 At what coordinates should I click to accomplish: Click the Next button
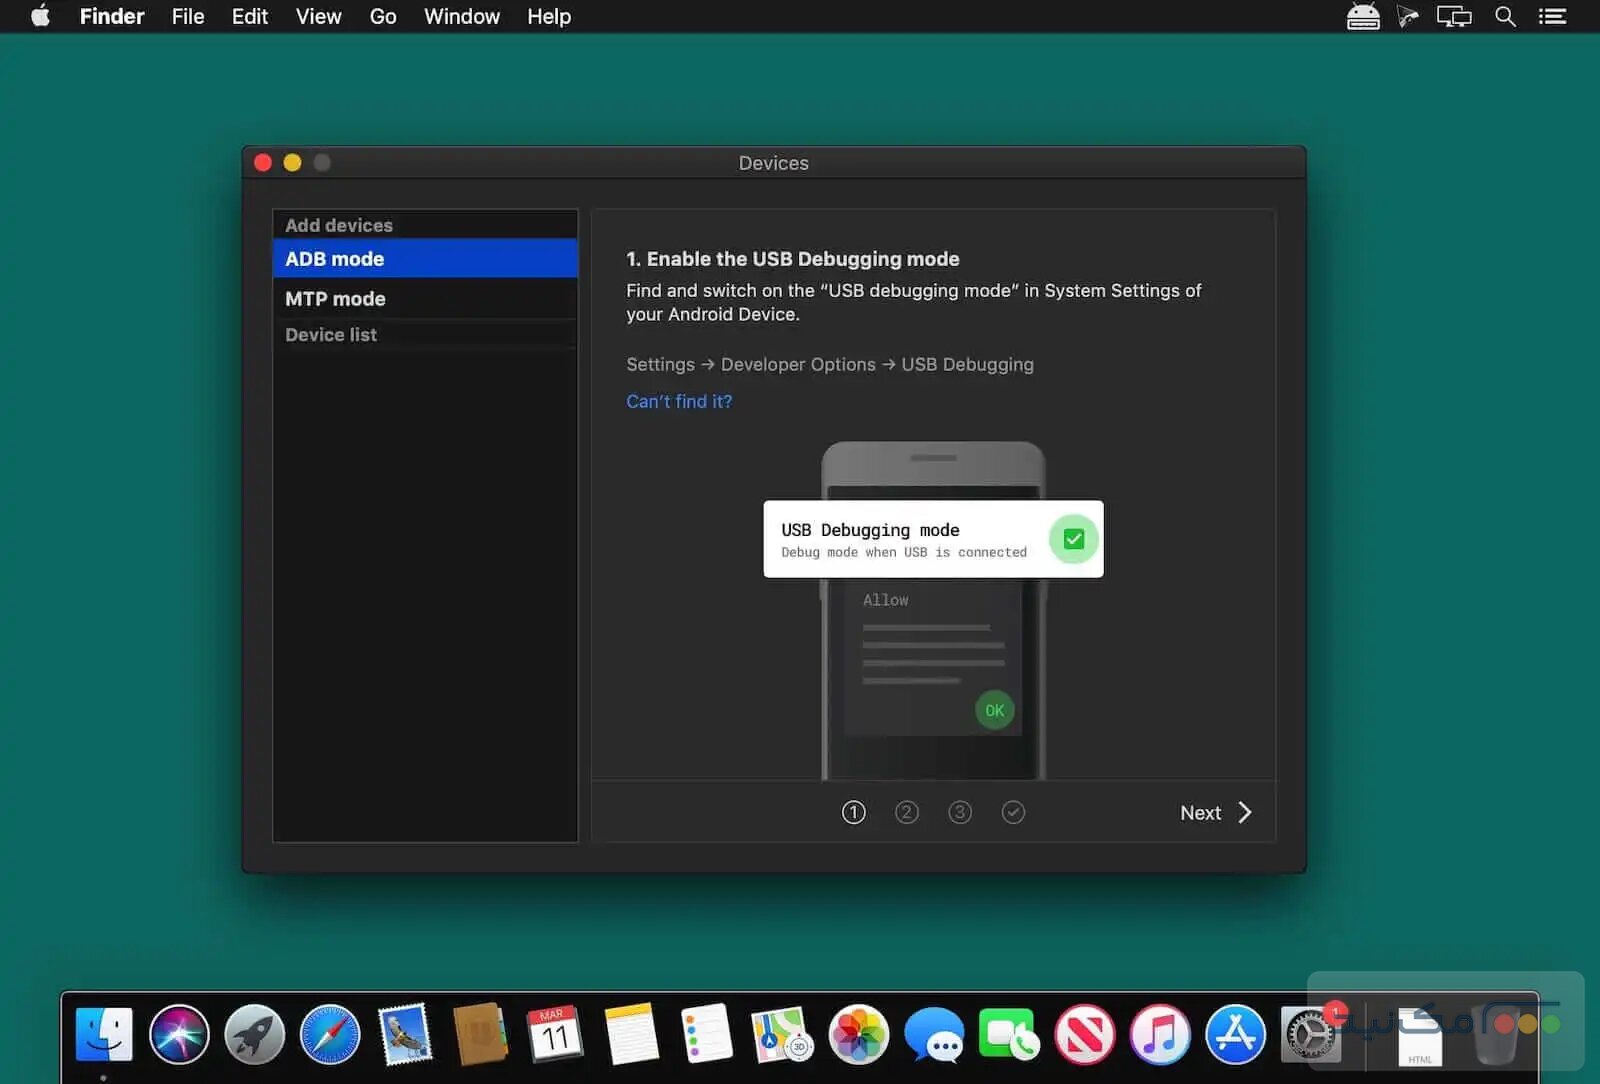point(1200,812)
